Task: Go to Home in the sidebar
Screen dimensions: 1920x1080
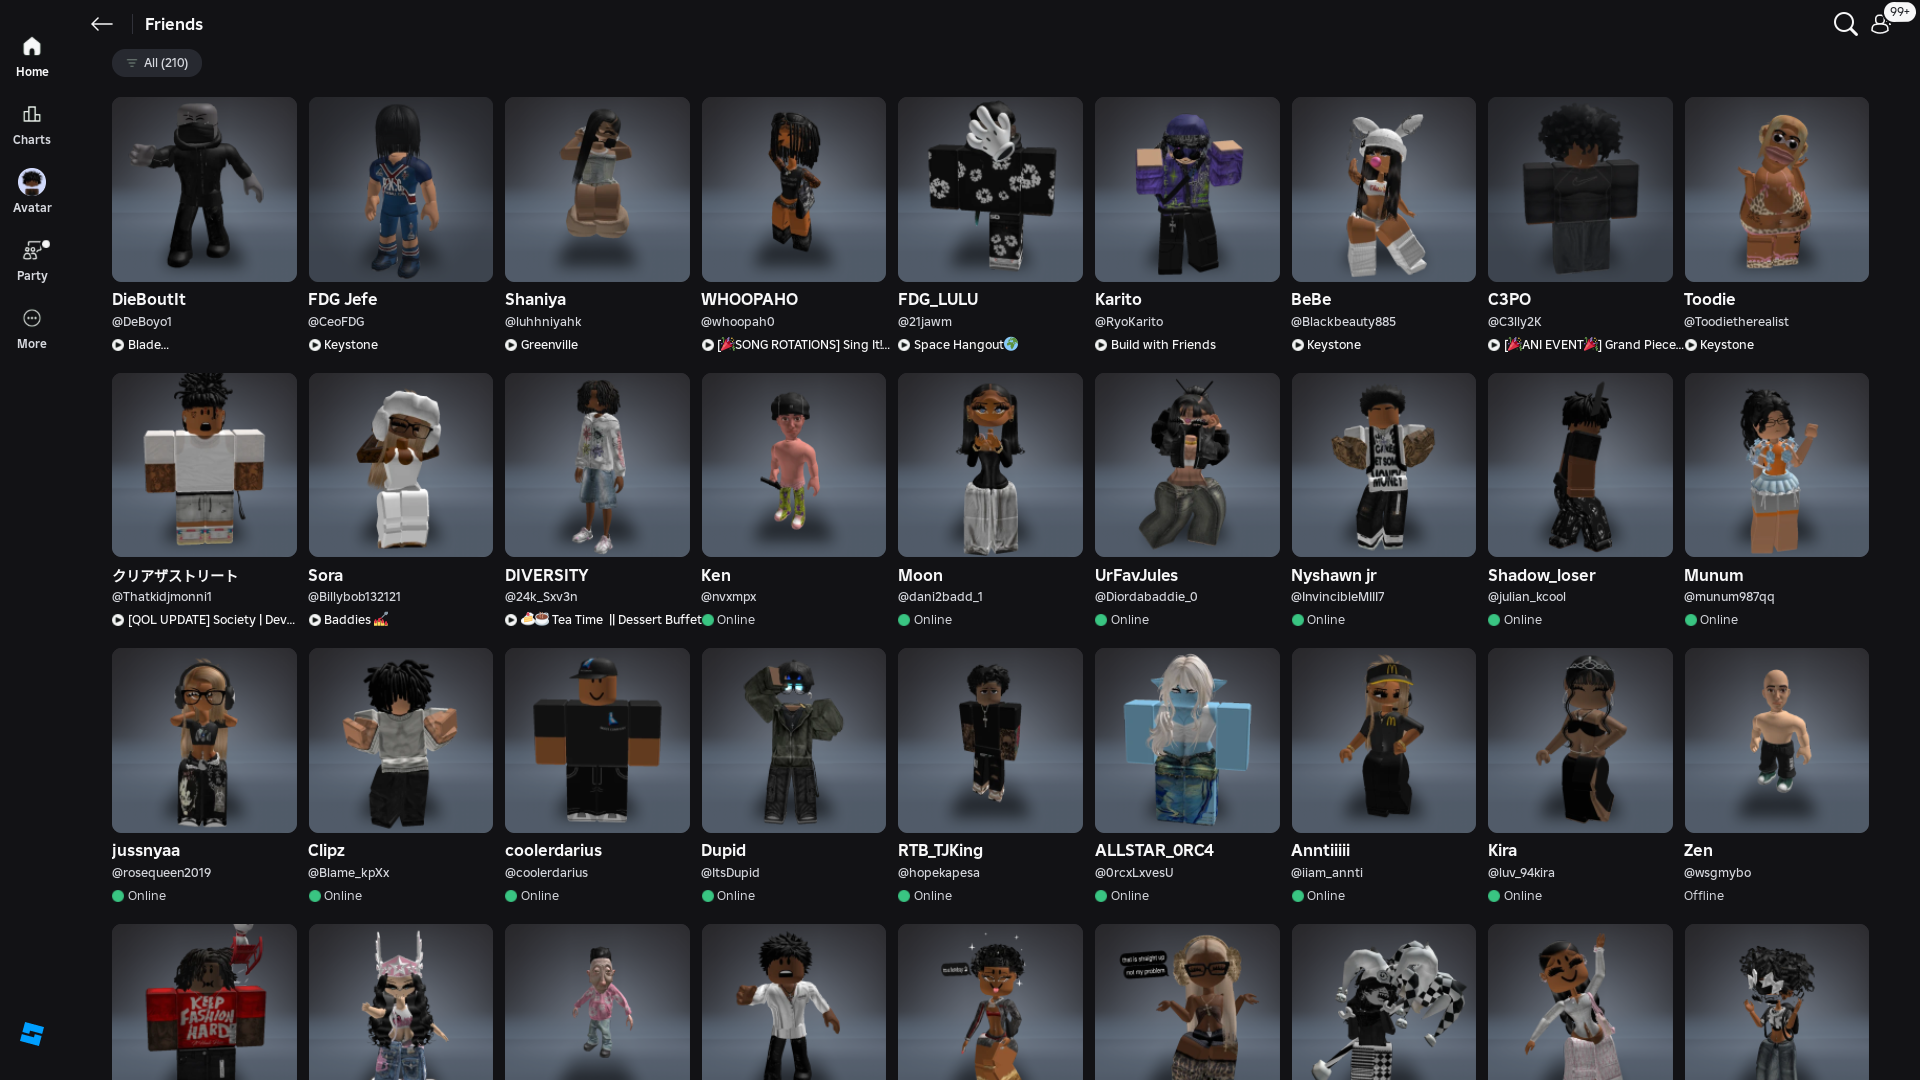Action: click(32, 56)
